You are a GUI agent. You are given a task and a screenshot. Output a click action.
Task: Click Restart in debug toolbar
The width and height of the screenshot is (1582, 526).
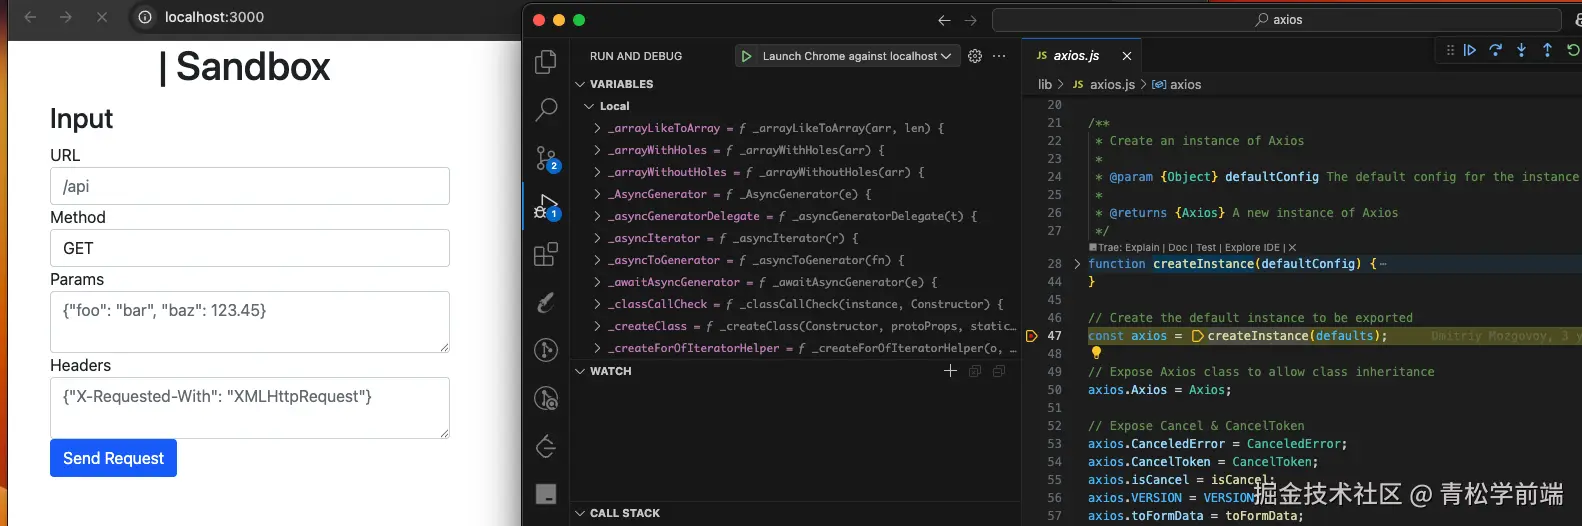click(1573, 50)
